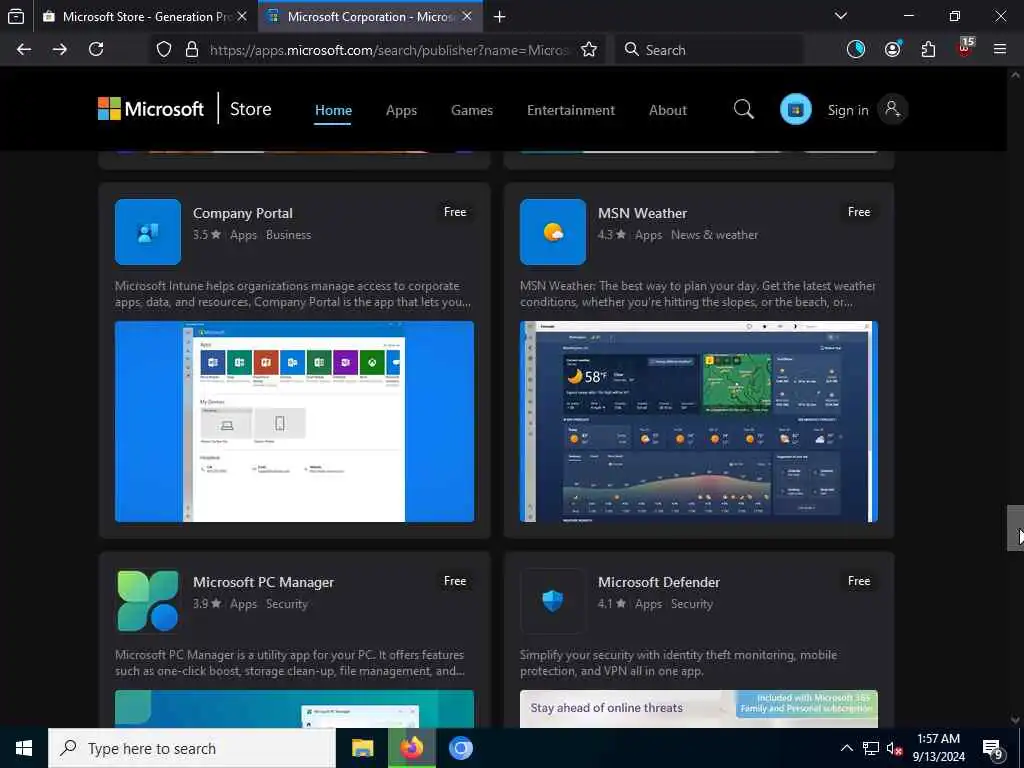Open the Entertainment navigation item

571,110
